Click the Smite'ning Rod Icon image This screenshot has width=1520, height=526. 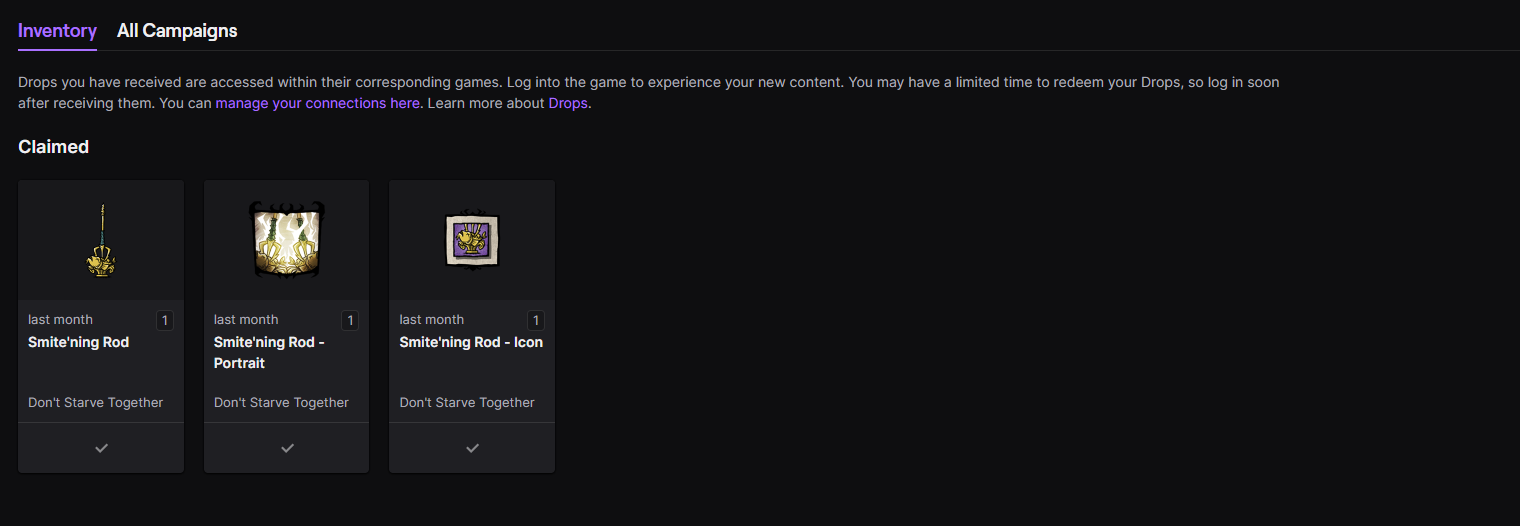pos(472,240)
